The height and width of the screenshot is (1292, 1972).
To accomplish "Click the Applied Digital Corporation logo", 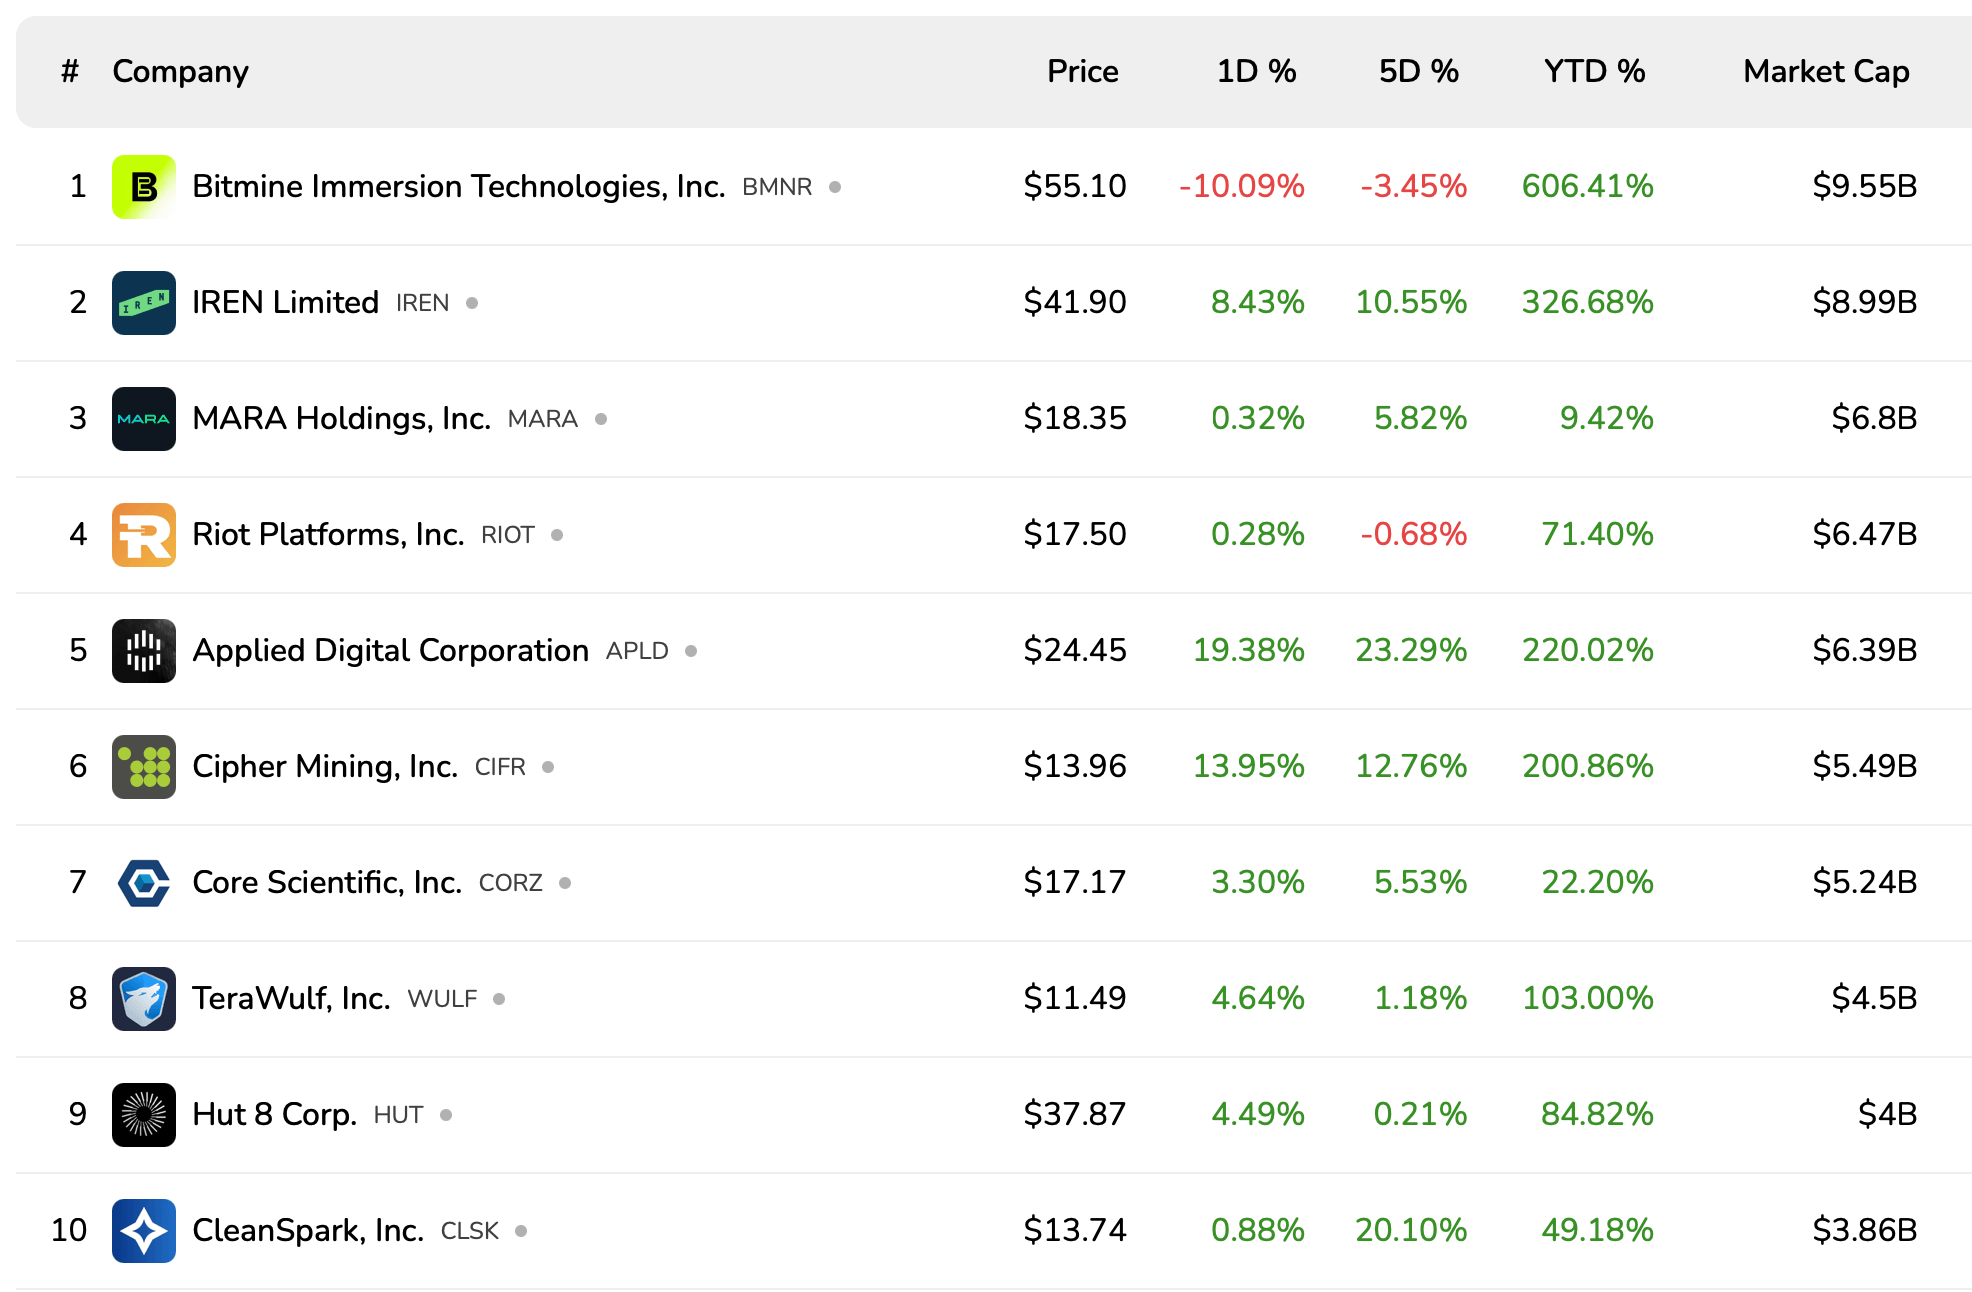I will [x=143, y=651].
